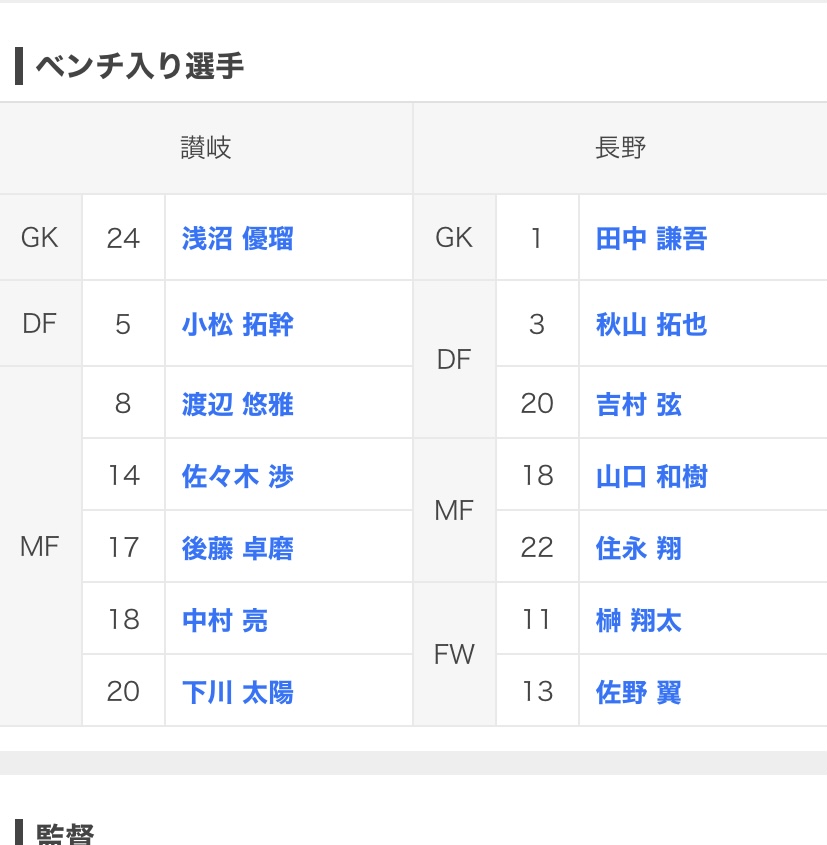
Task: Click the ベンチ入り選手 section heading
Action: click(140, 66)
